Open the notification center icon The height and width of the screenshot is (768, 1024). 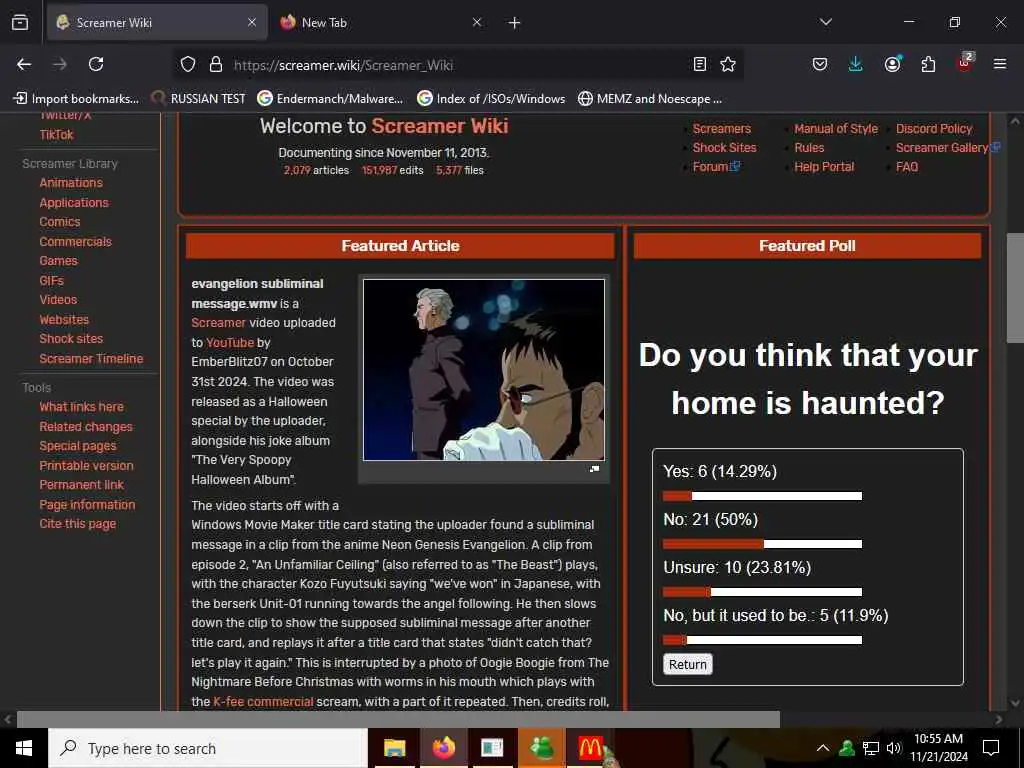991,748
